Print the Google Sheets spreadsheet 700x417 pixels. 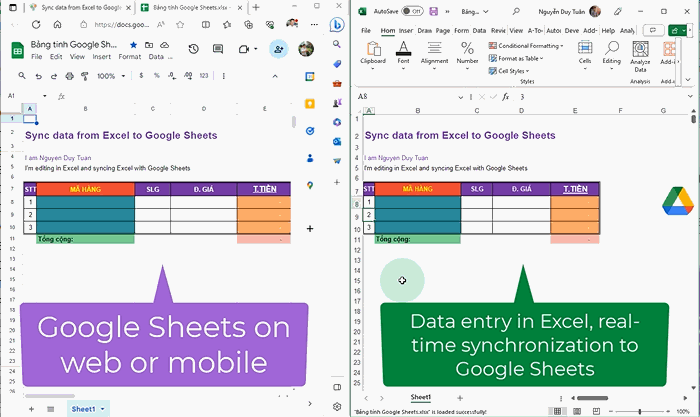pos(69,76)
